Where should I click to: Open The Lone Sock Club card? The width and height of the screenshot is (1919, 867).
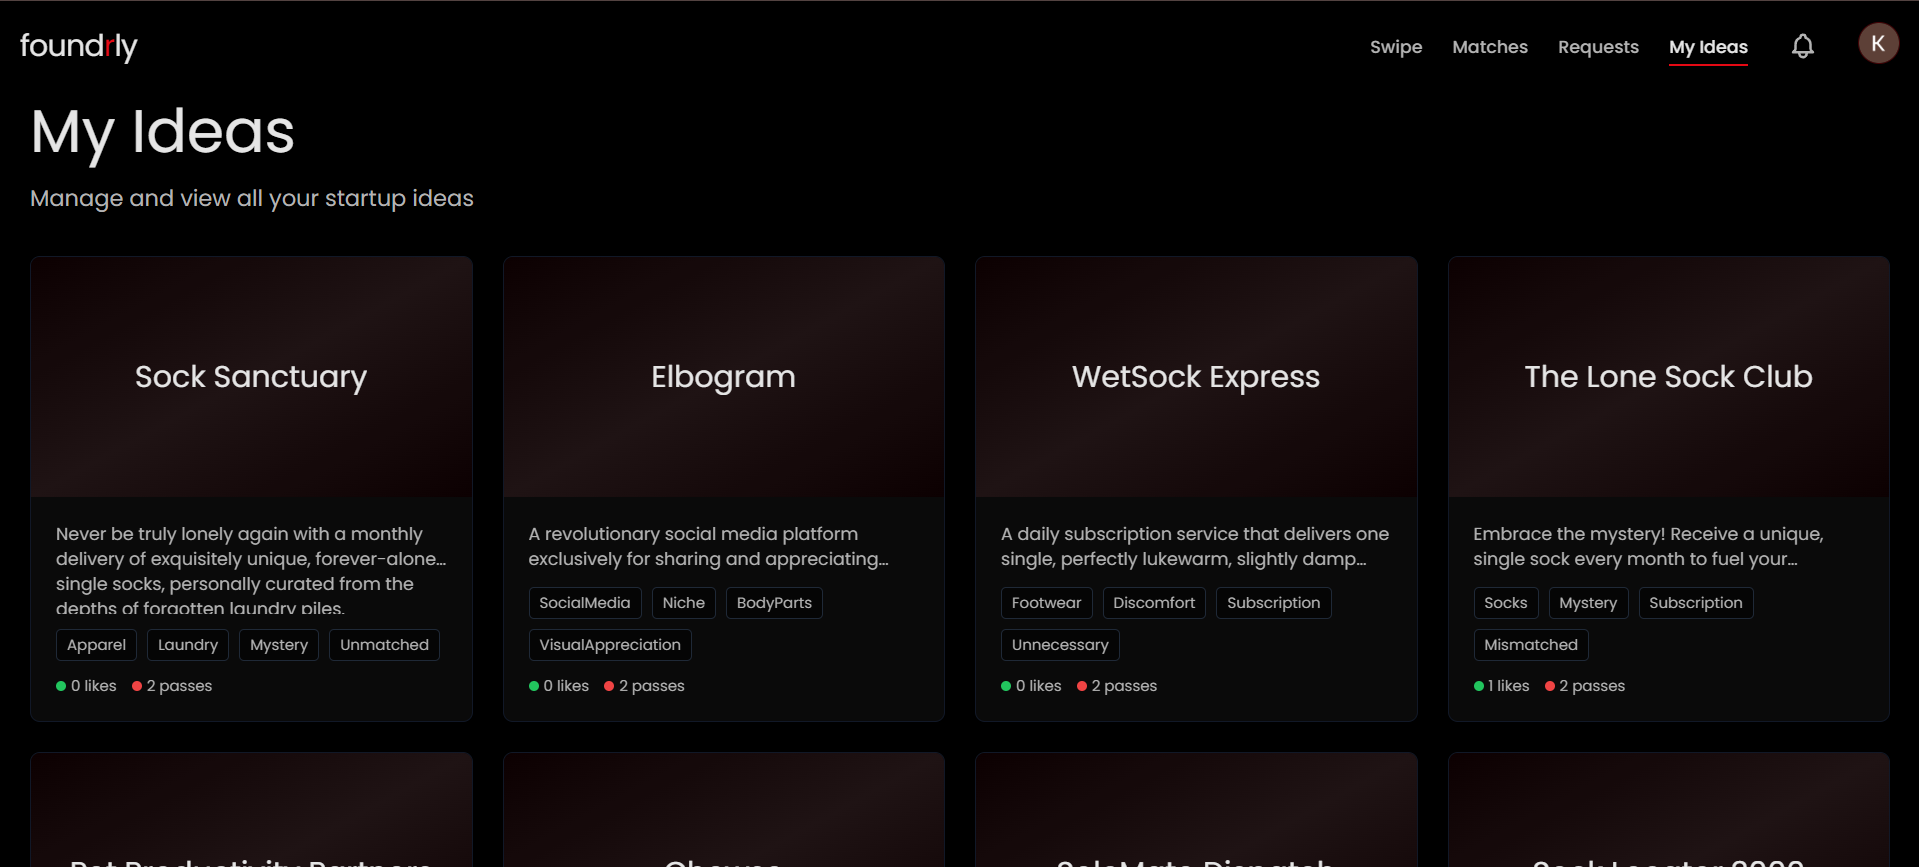(x=1668, y=489)
